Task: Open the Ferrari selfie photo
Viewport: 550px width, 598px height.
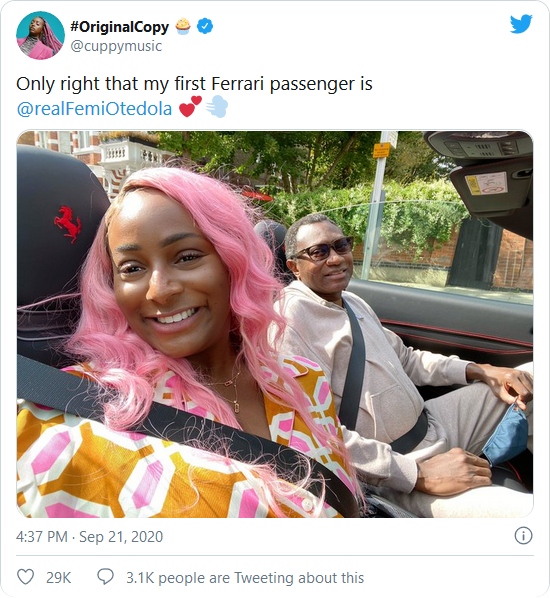Action: point(275,324)
